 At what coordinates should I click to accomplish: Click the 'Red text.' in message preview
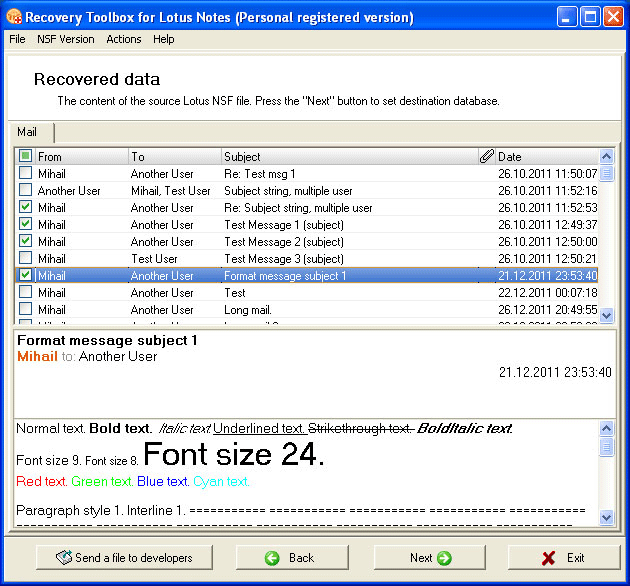pos(41,481)
